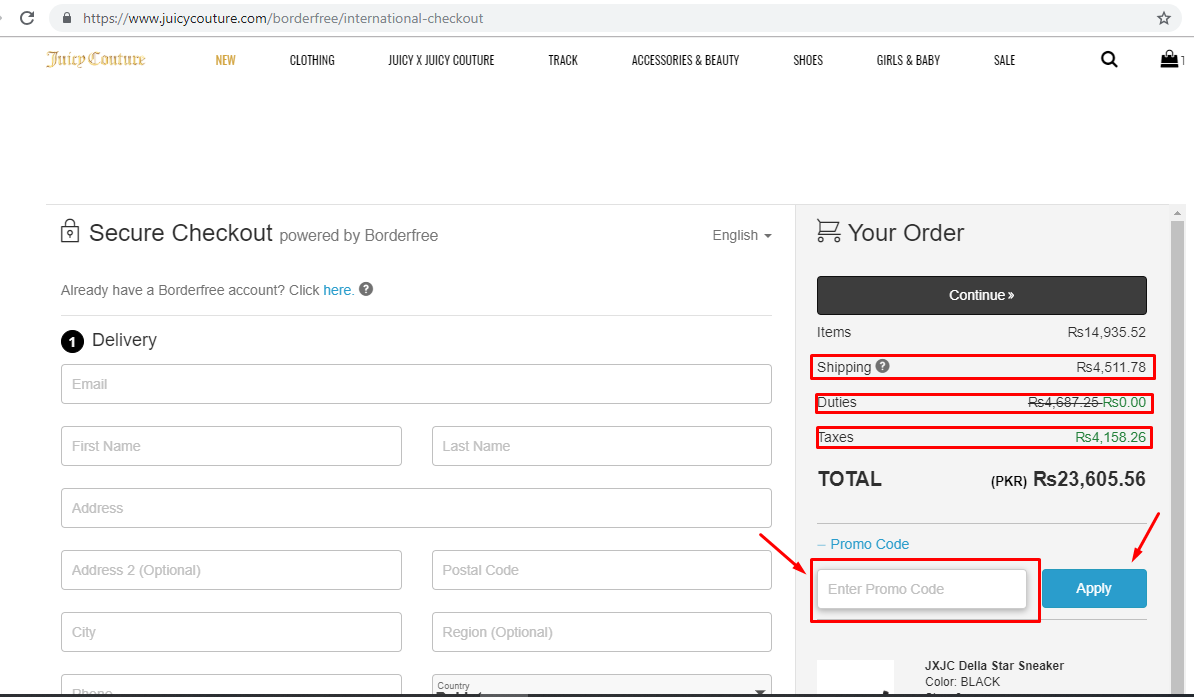Focus the Region (Optional) field
1194x697 pixels.
(x=602, y=632)
